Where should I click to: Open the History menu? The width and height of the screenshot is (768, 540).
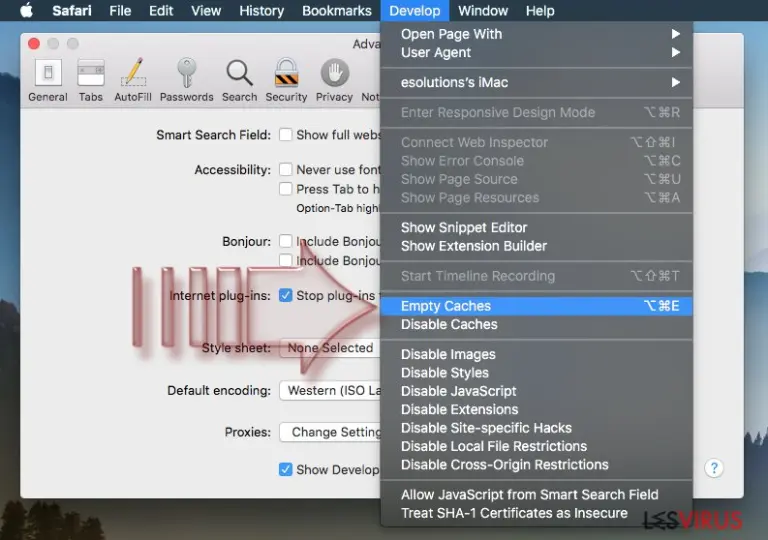coord(262,11)
